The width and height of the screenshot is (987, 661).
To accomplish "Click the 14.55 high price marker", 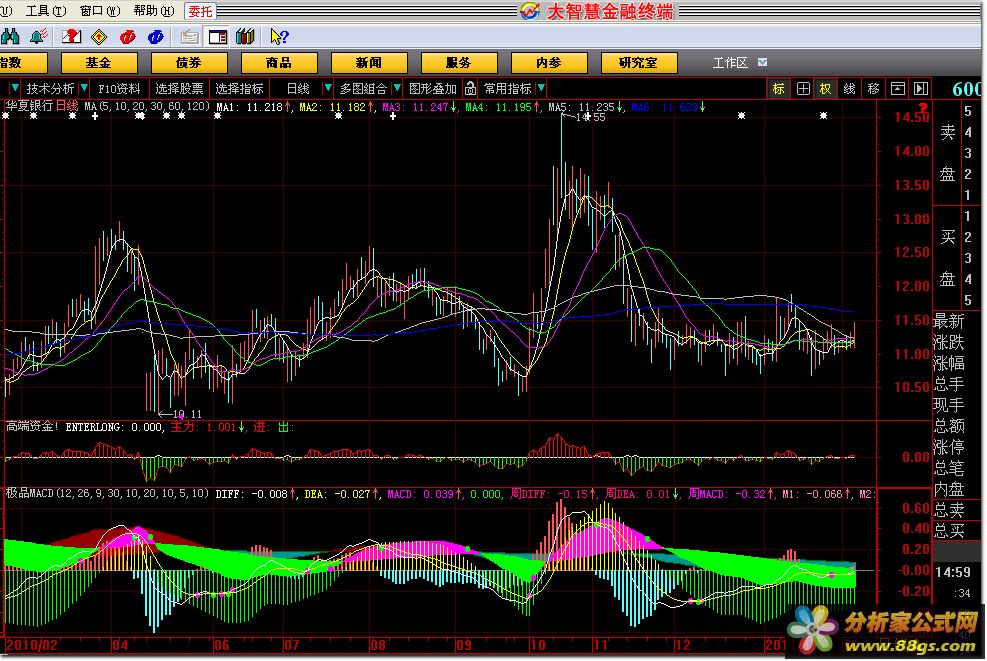I will 590,117.
